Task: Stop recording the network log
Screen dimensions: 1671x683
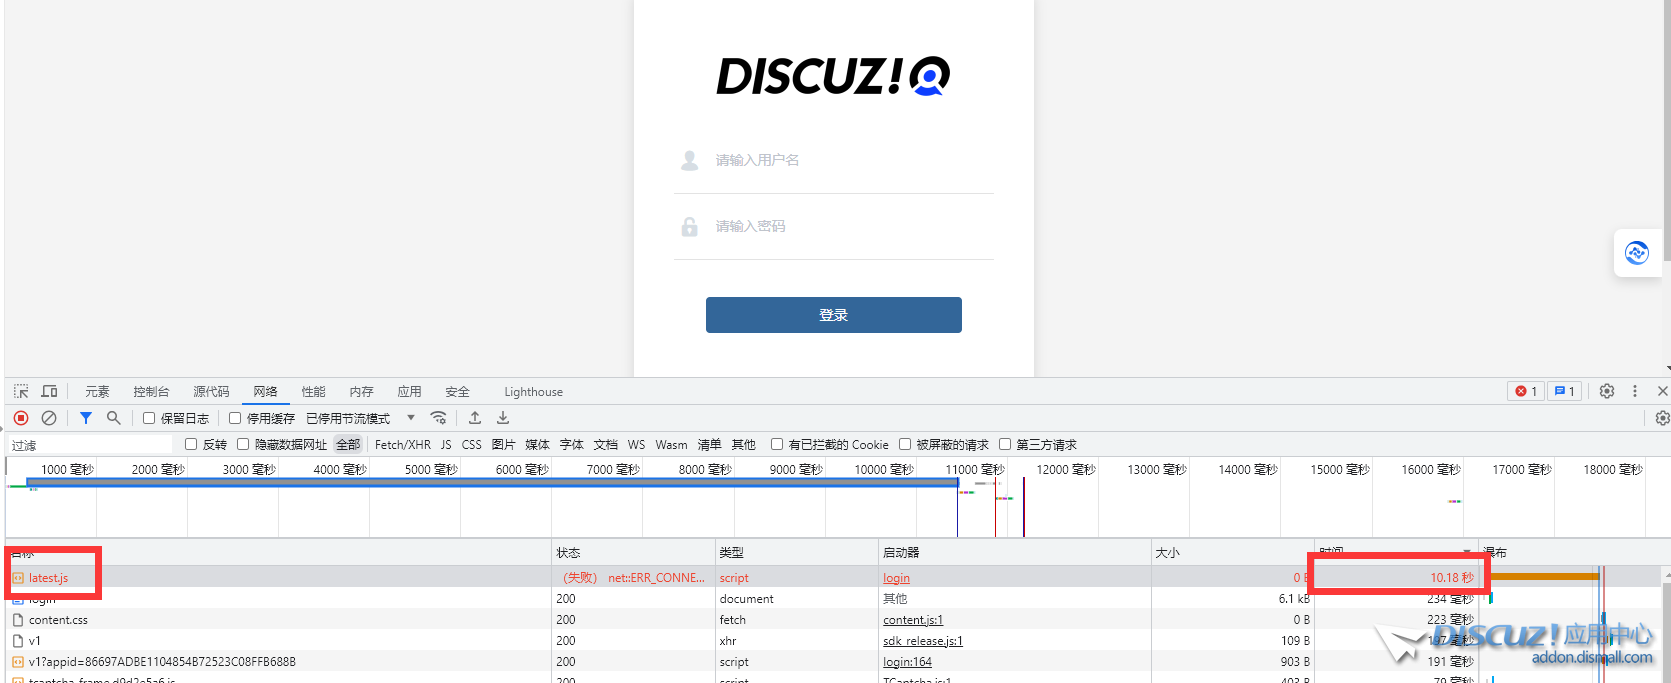Action: pyautogui.click(x=21, y=418)
